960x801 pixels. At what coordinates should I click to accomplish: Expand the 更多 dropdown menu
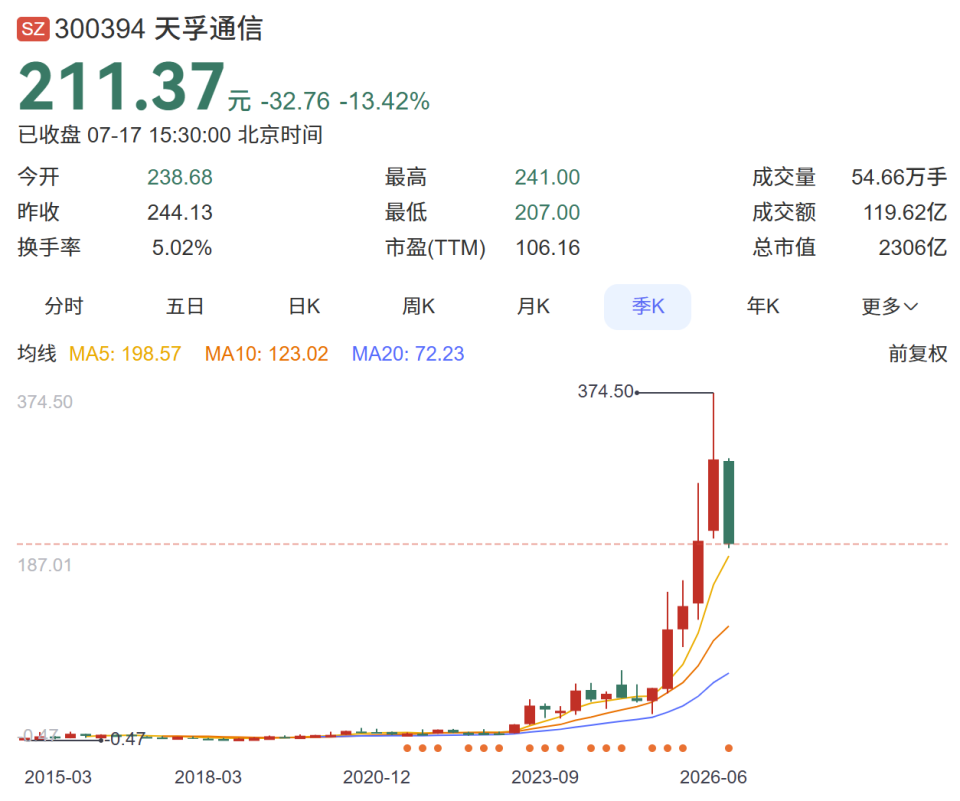click(x=890, y=306)
